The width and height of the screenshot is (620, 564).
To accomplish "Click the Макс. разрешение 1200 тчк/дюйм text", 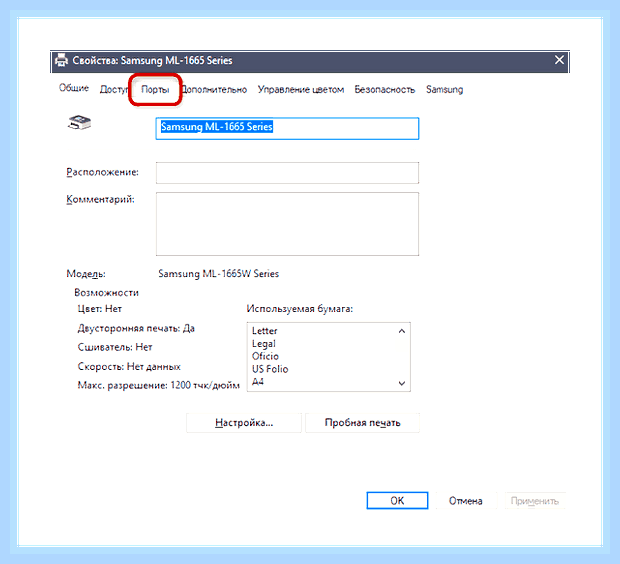I will [159, 385].
